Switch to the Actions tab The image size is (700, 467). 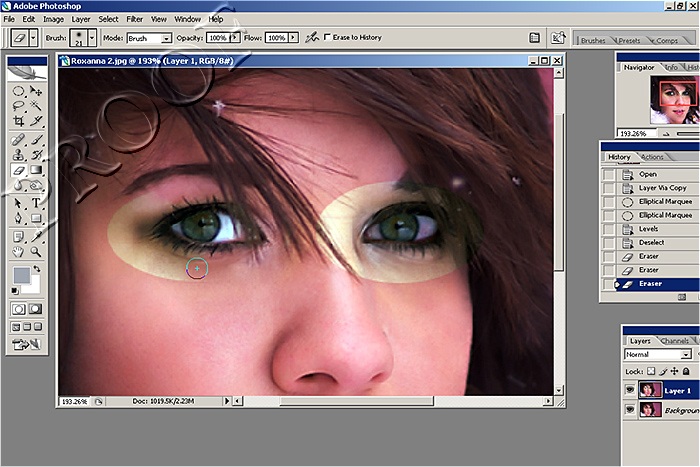click(652, 157)
